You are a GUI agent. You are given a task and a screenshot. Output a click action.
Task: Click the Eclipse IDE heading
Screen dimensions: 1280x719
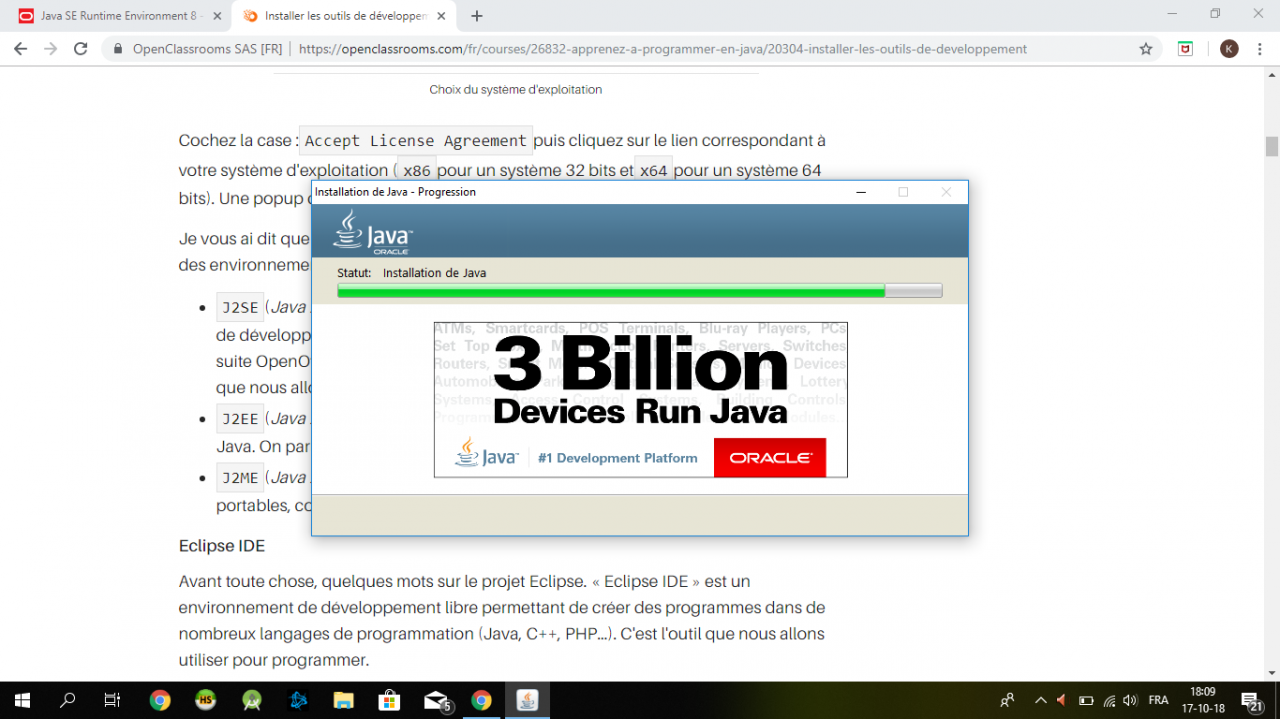[221, 546]
